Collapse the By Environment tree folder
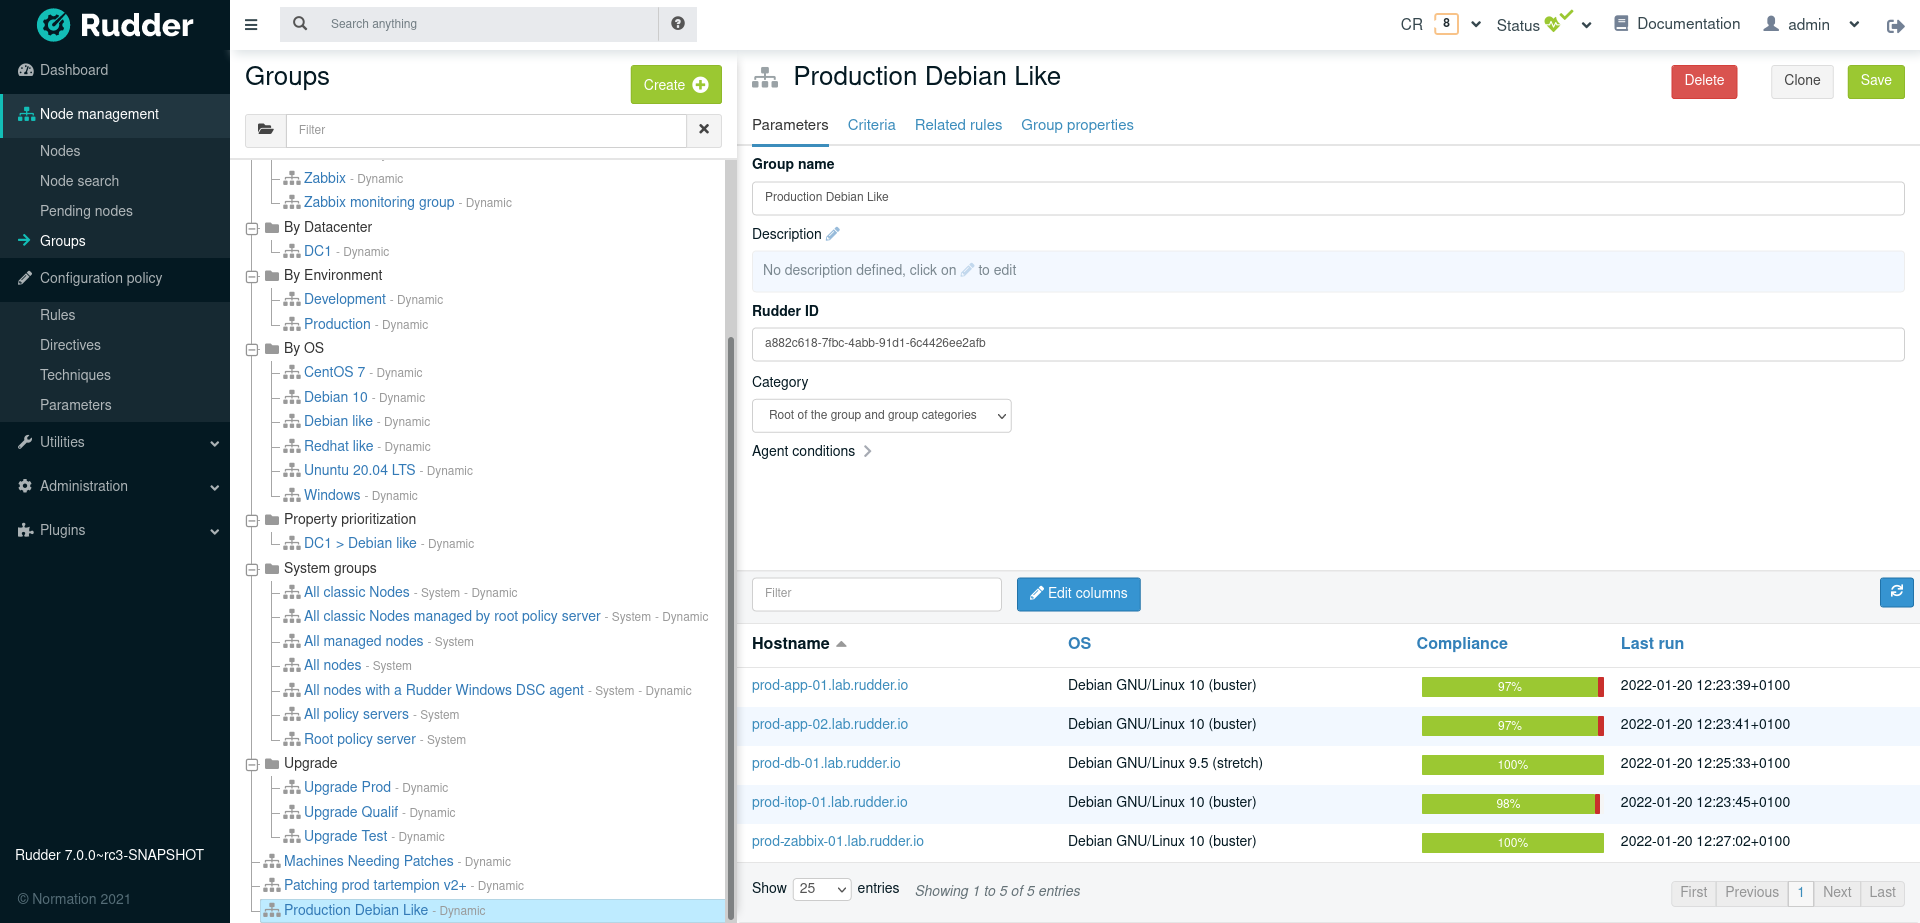 252,276
